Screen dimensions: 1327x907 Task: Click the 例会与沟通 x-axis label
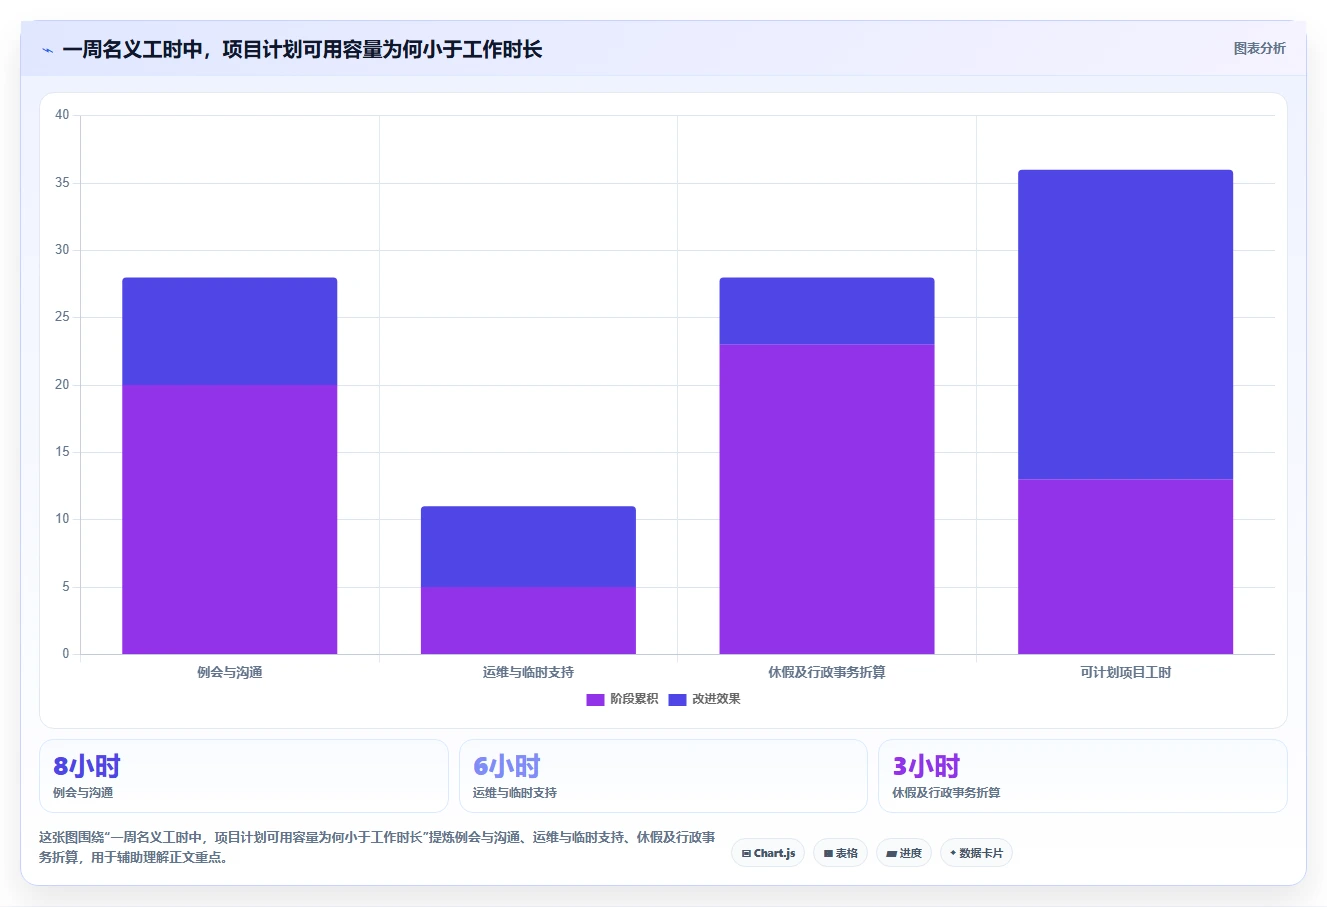[230, 672]
